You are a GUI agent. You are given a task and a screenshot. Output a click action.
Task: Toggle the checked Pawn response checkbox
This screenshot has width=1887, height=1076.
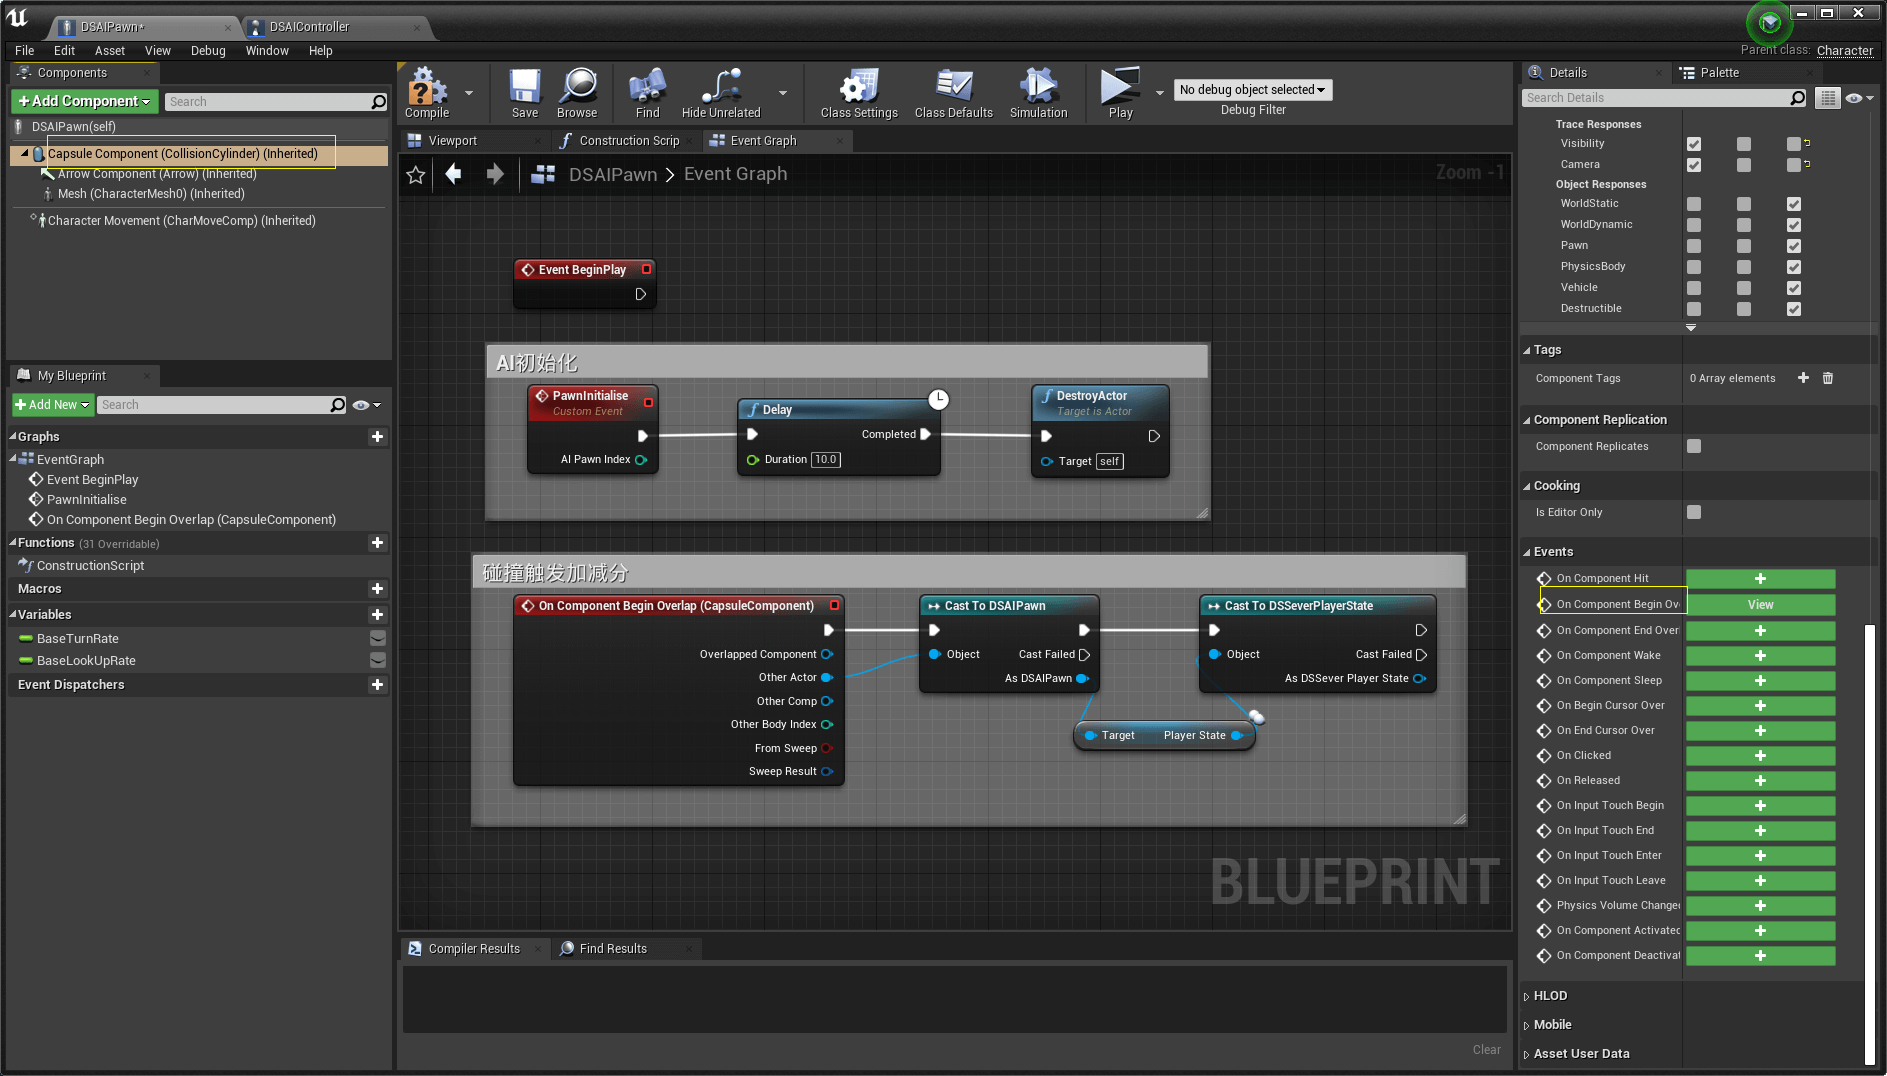point(1794,246)
